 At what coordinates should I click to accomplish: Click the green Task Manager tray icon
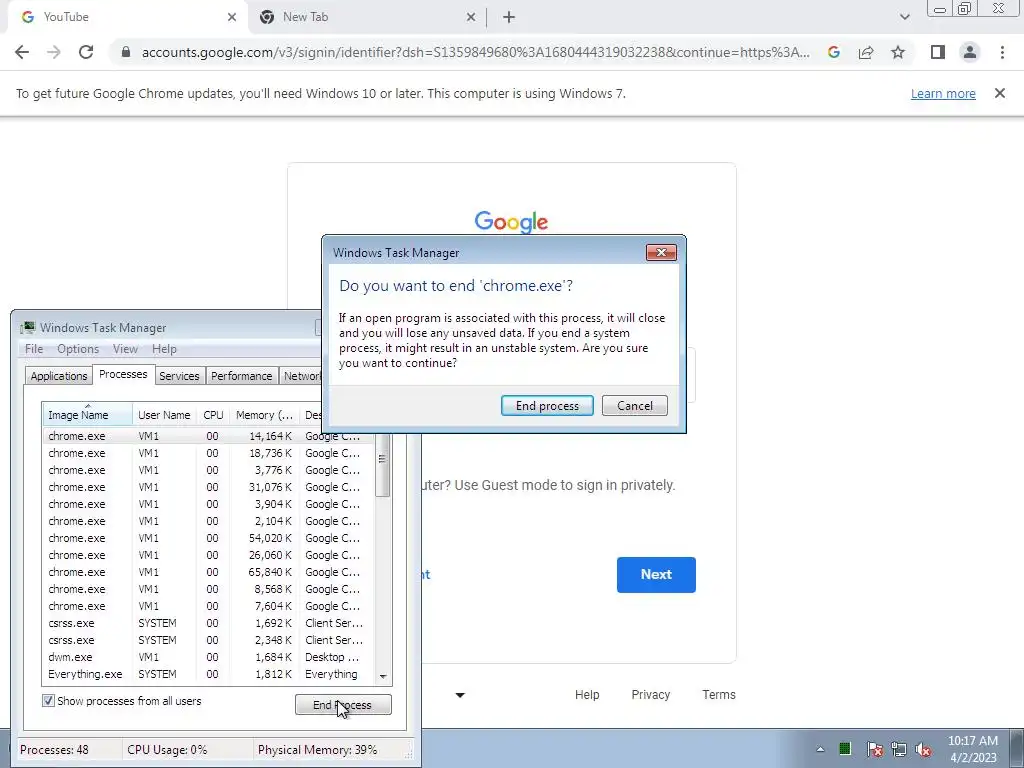(x=845, y=748)
